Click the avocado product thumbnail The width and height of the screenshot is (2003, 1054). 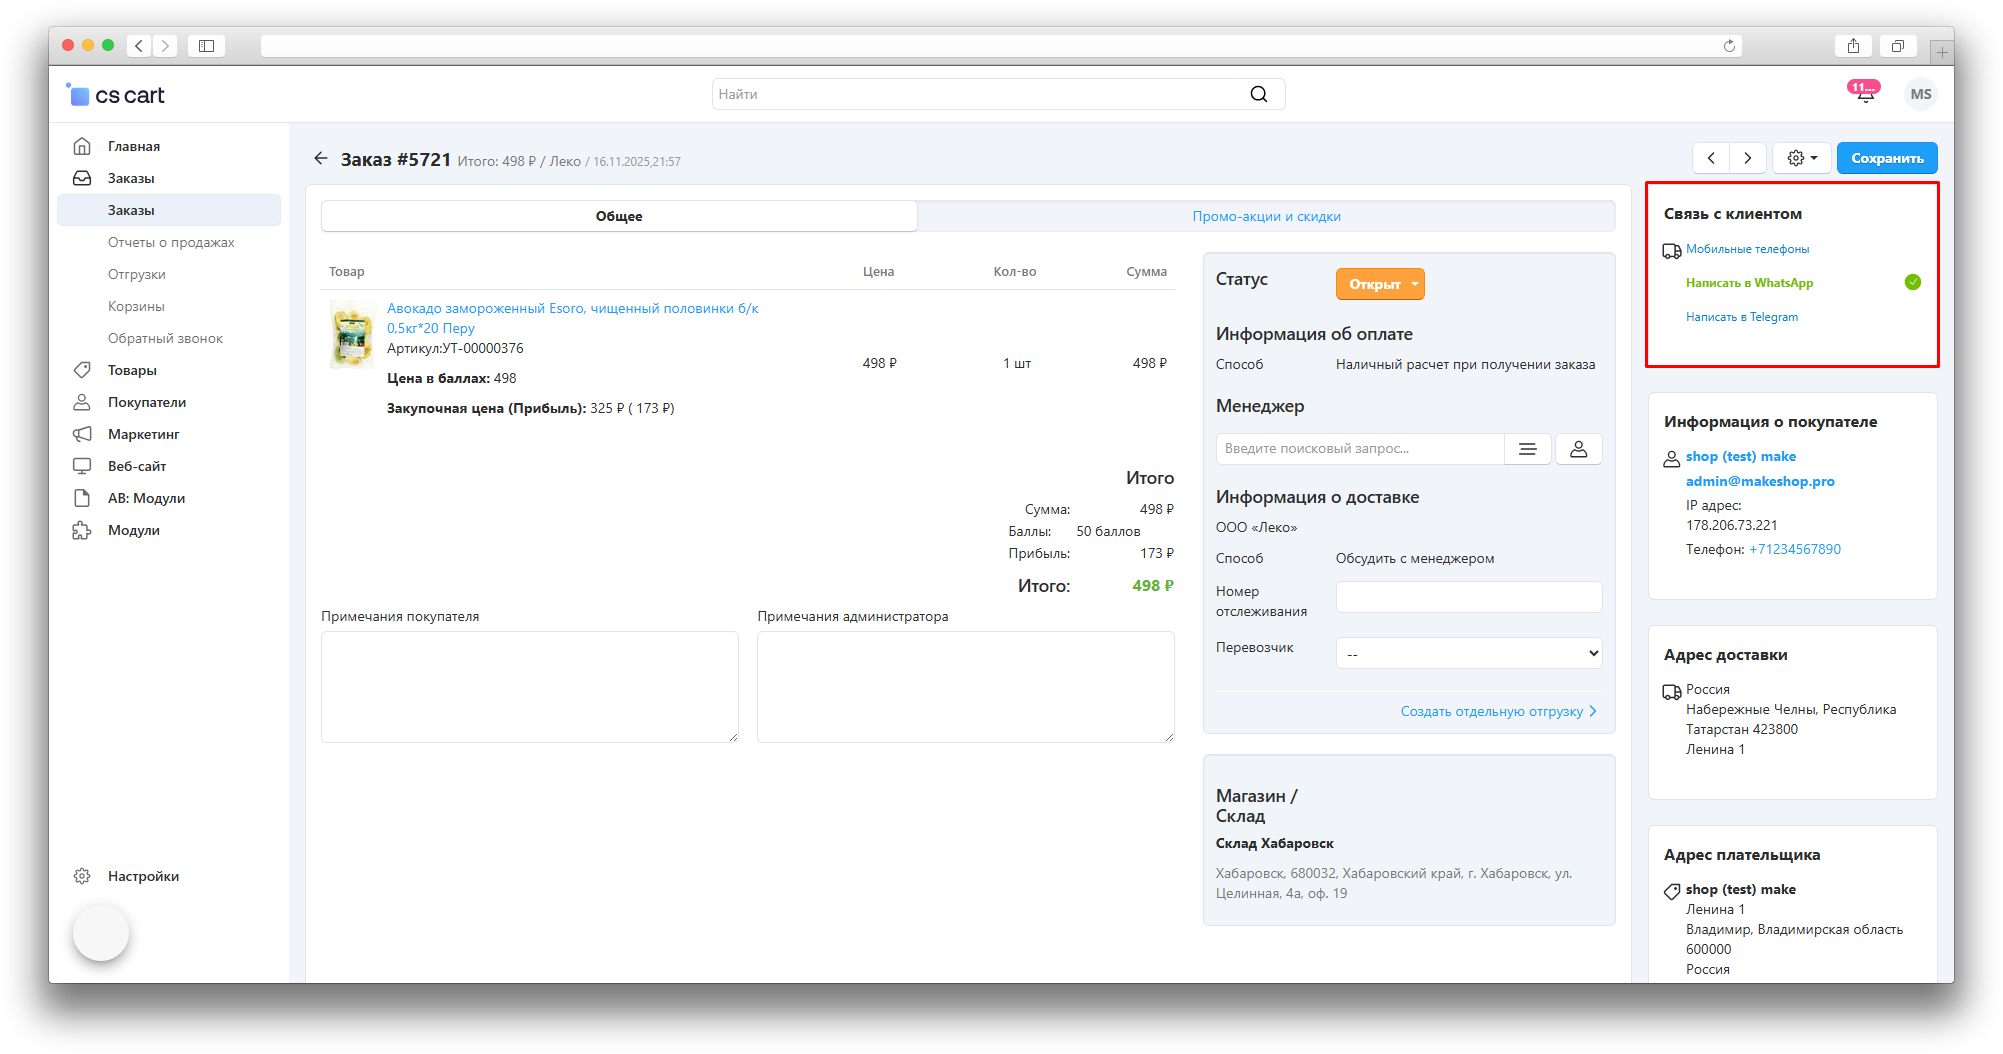tap(352, 335)
